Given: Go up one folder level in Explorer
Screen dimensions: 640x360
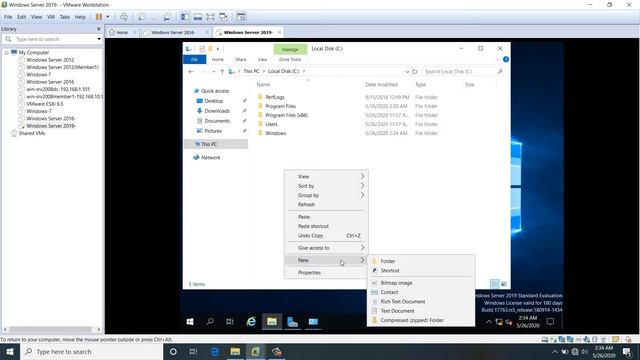Looking at the screenshot, I should coord(222,71).
